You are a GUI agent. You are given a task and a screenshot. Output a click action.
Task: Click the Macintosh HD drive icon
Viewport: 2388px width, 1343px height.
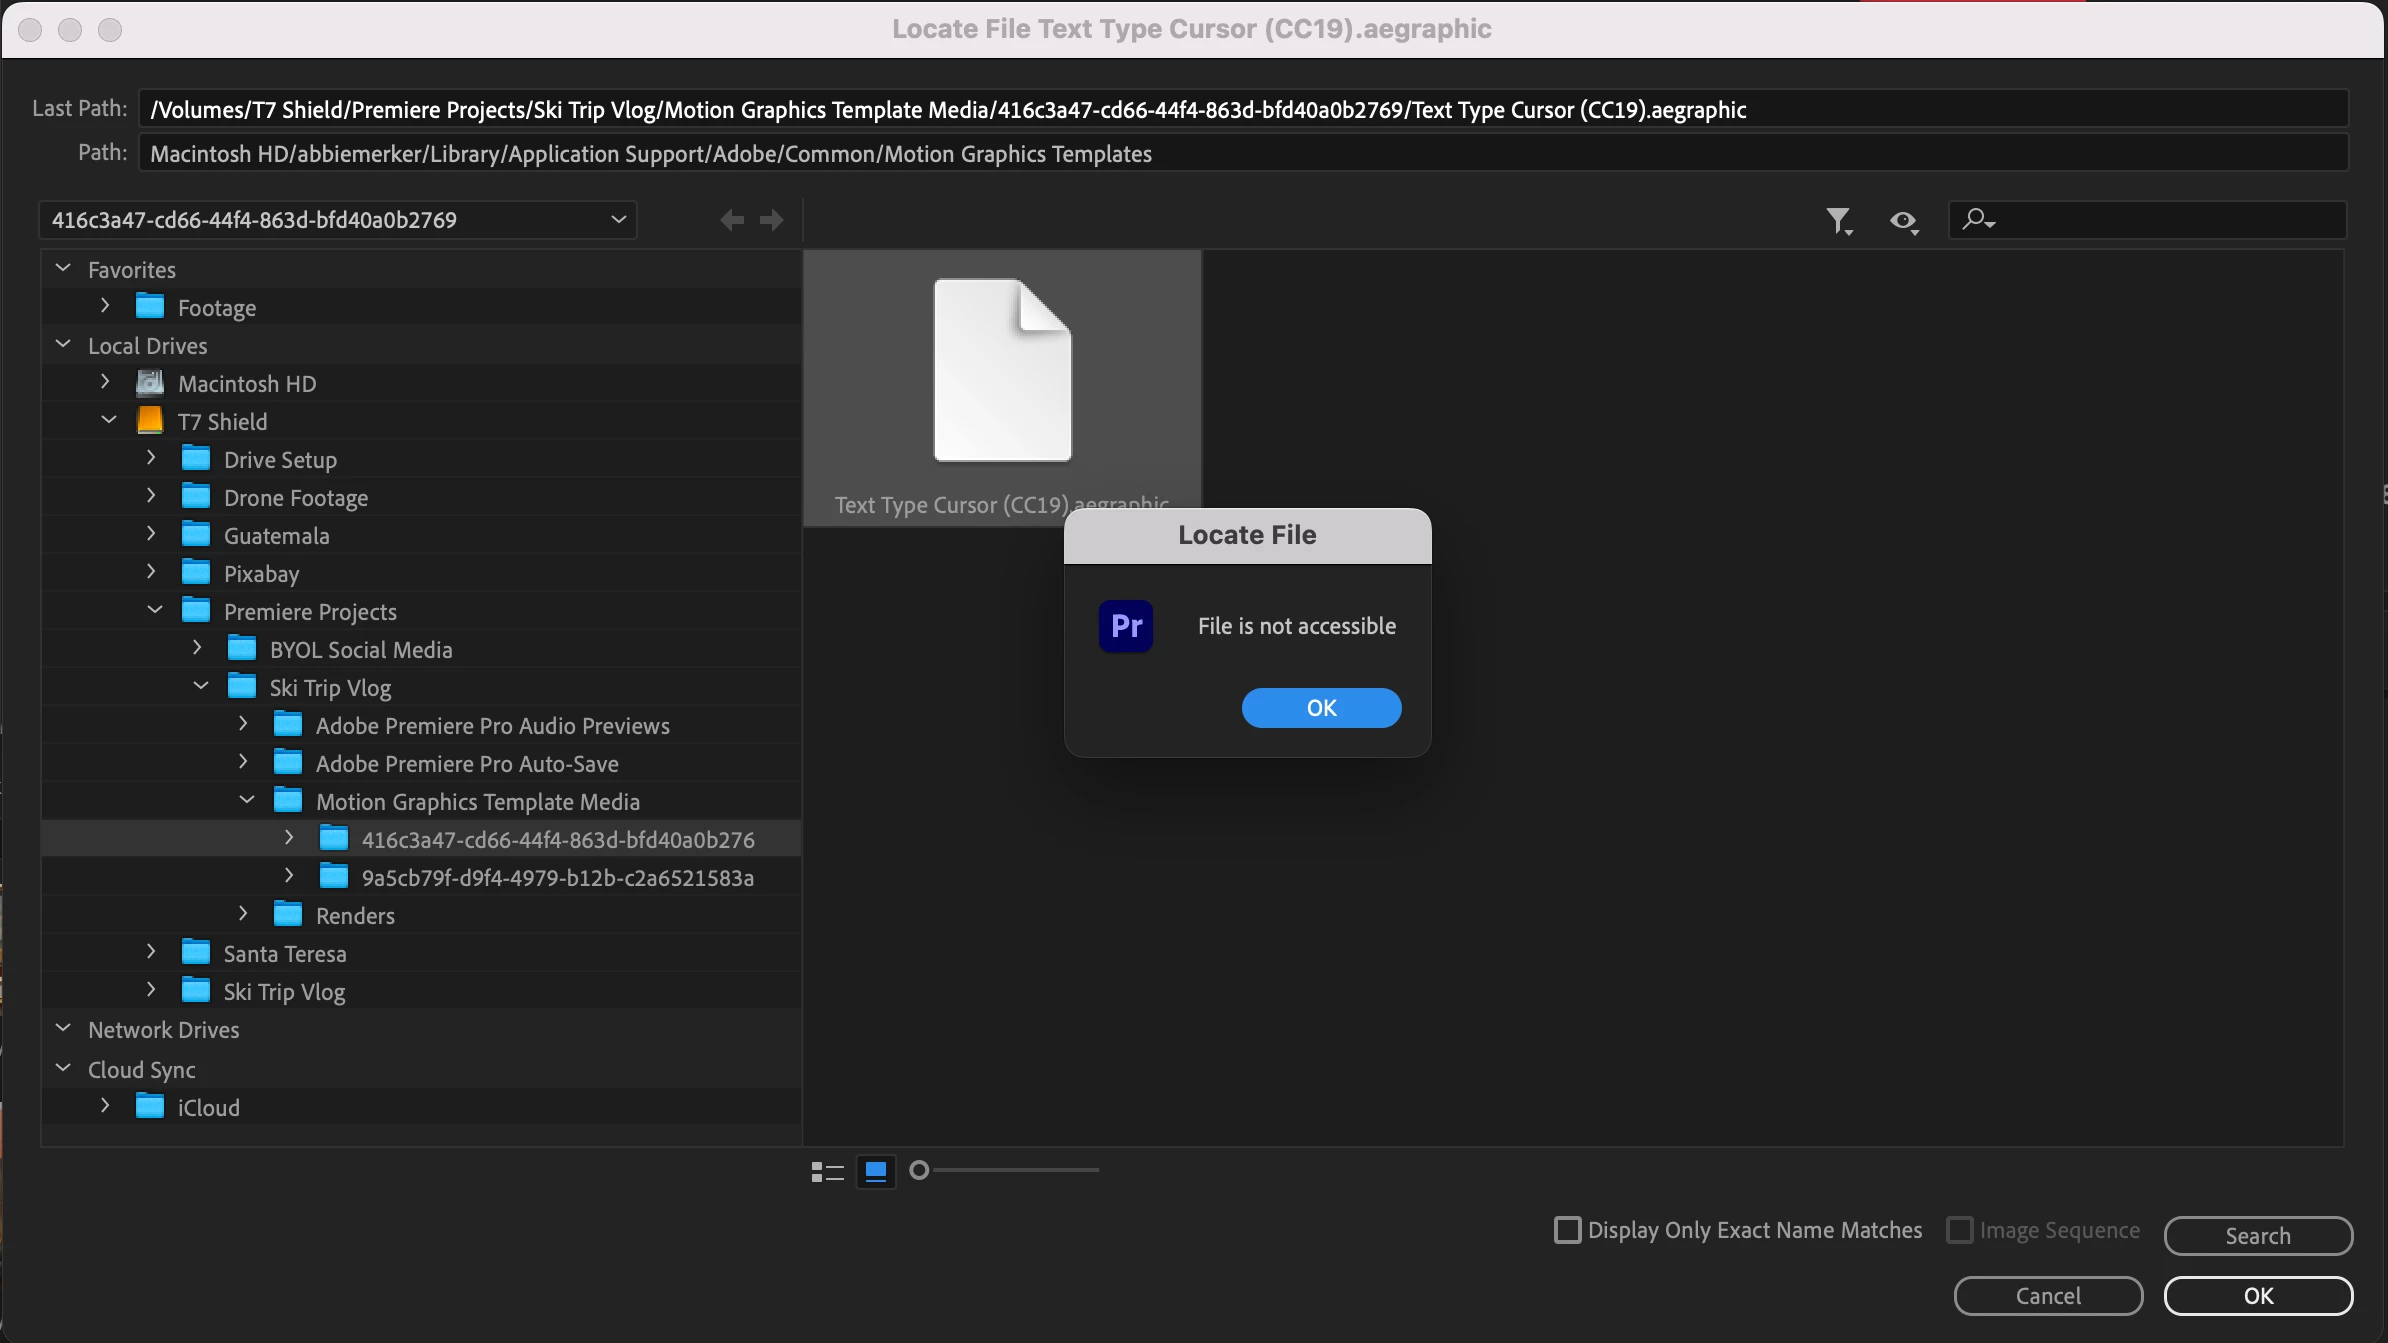coord(150,383)
